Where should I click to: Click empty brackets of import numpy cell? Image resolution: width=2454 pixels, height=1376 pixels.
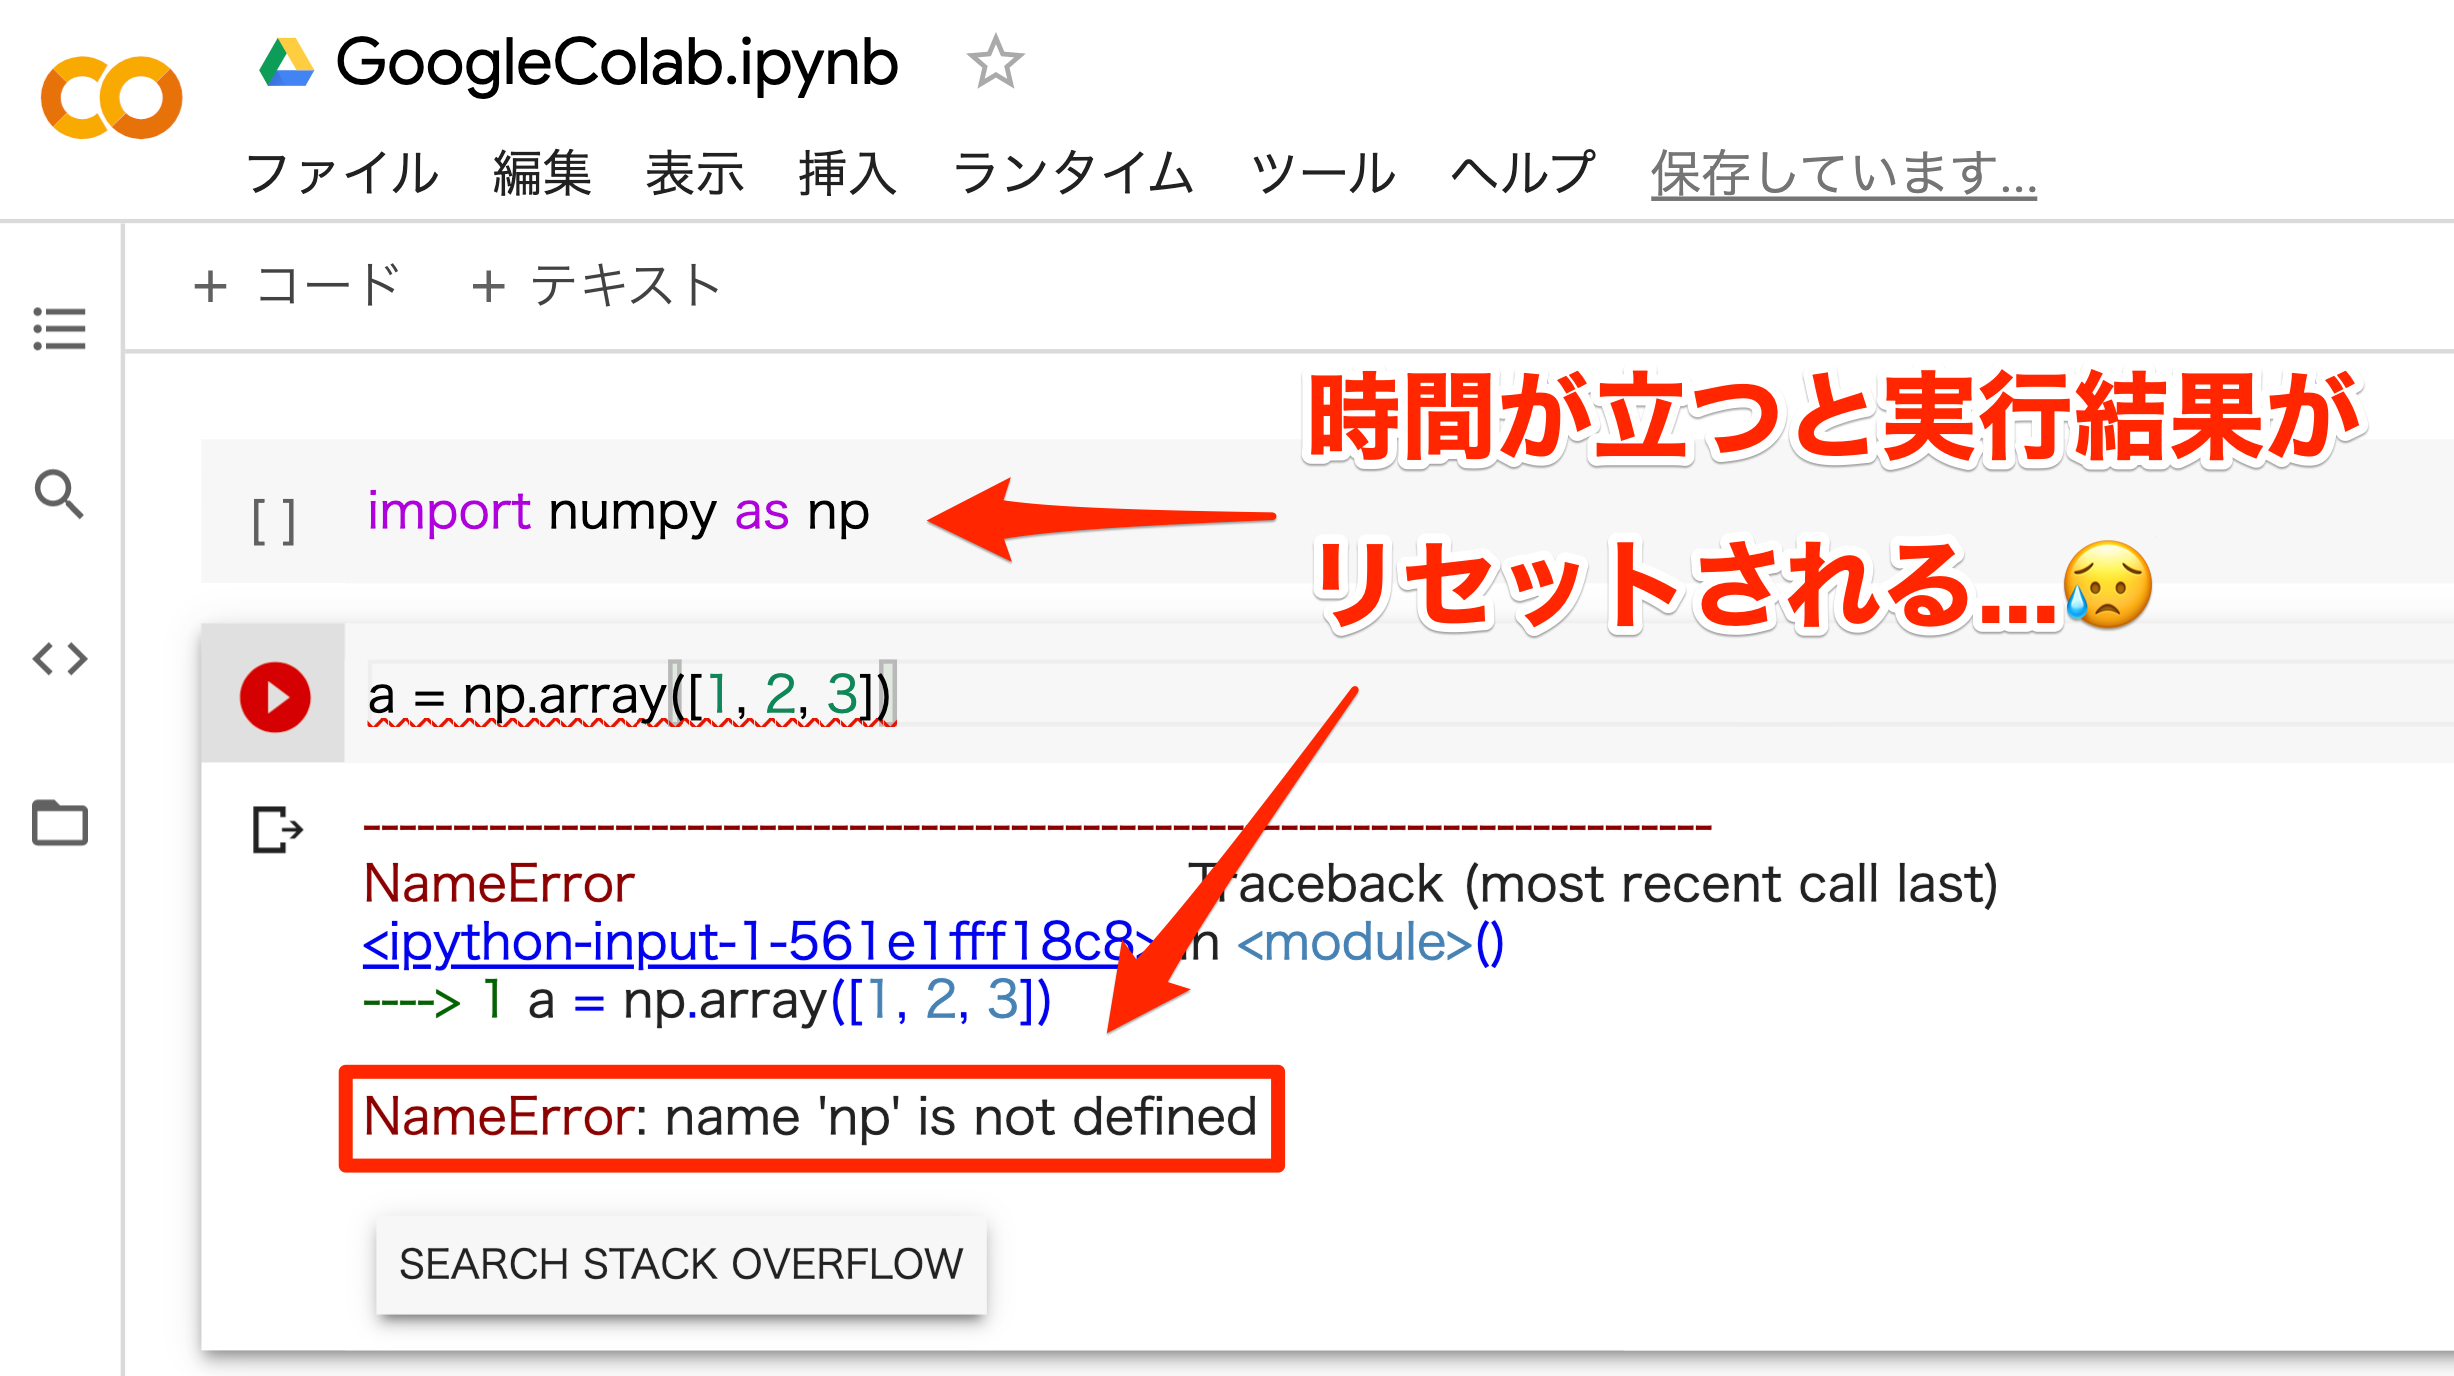(273, 521)
